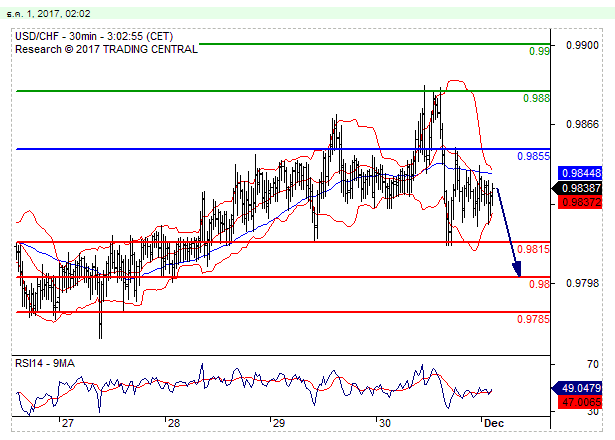615x440 pixels.
Task: Select the green 0.99 resistance label
Action: (x=539, y=51)
